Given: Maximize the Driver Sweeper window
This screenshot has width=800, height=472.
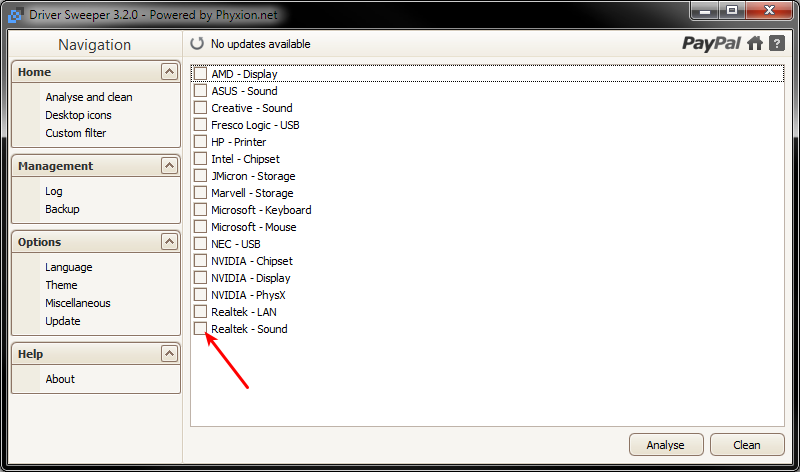Looking at the screenshot, I should point(732,10).
